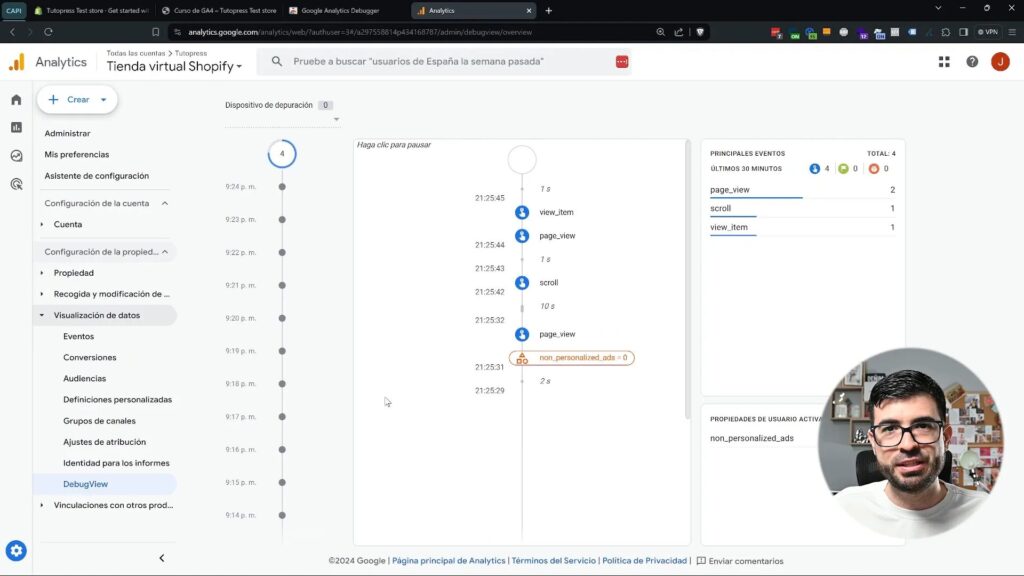Click the Analytics logo
Screen dimensions: 1024x576
[17, 62]
